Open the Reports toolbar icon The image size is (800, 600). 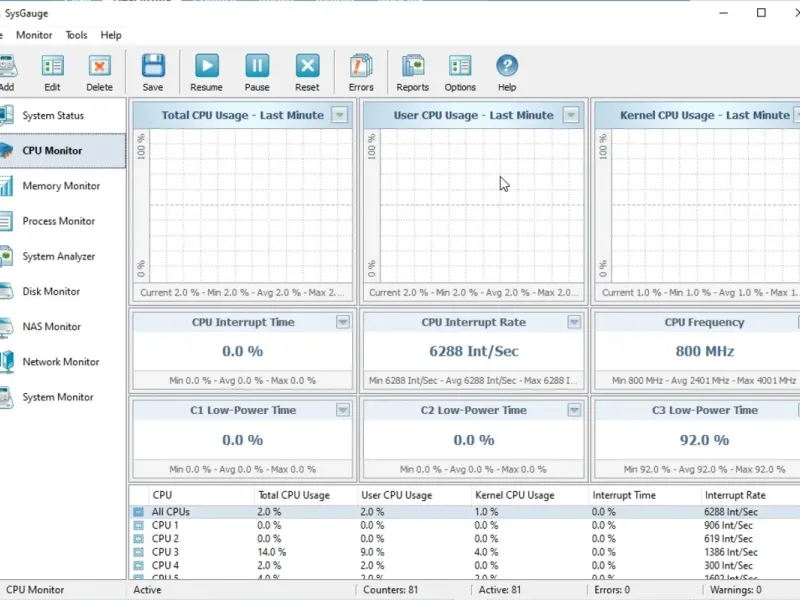click(x=413, y=66)
